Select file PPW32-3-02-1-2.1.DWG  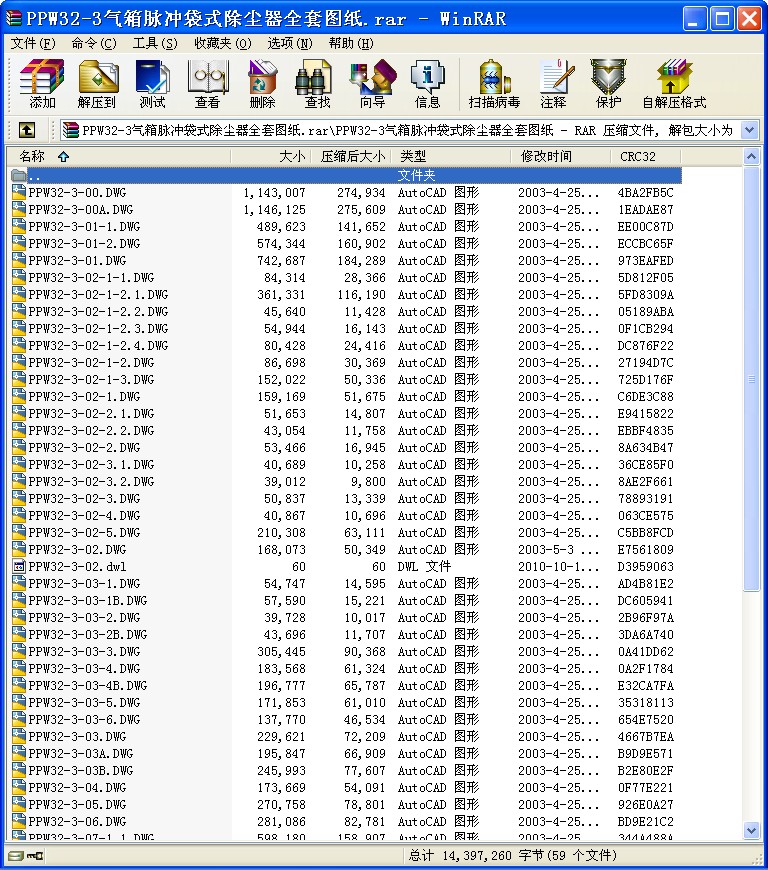click(98, 295)
